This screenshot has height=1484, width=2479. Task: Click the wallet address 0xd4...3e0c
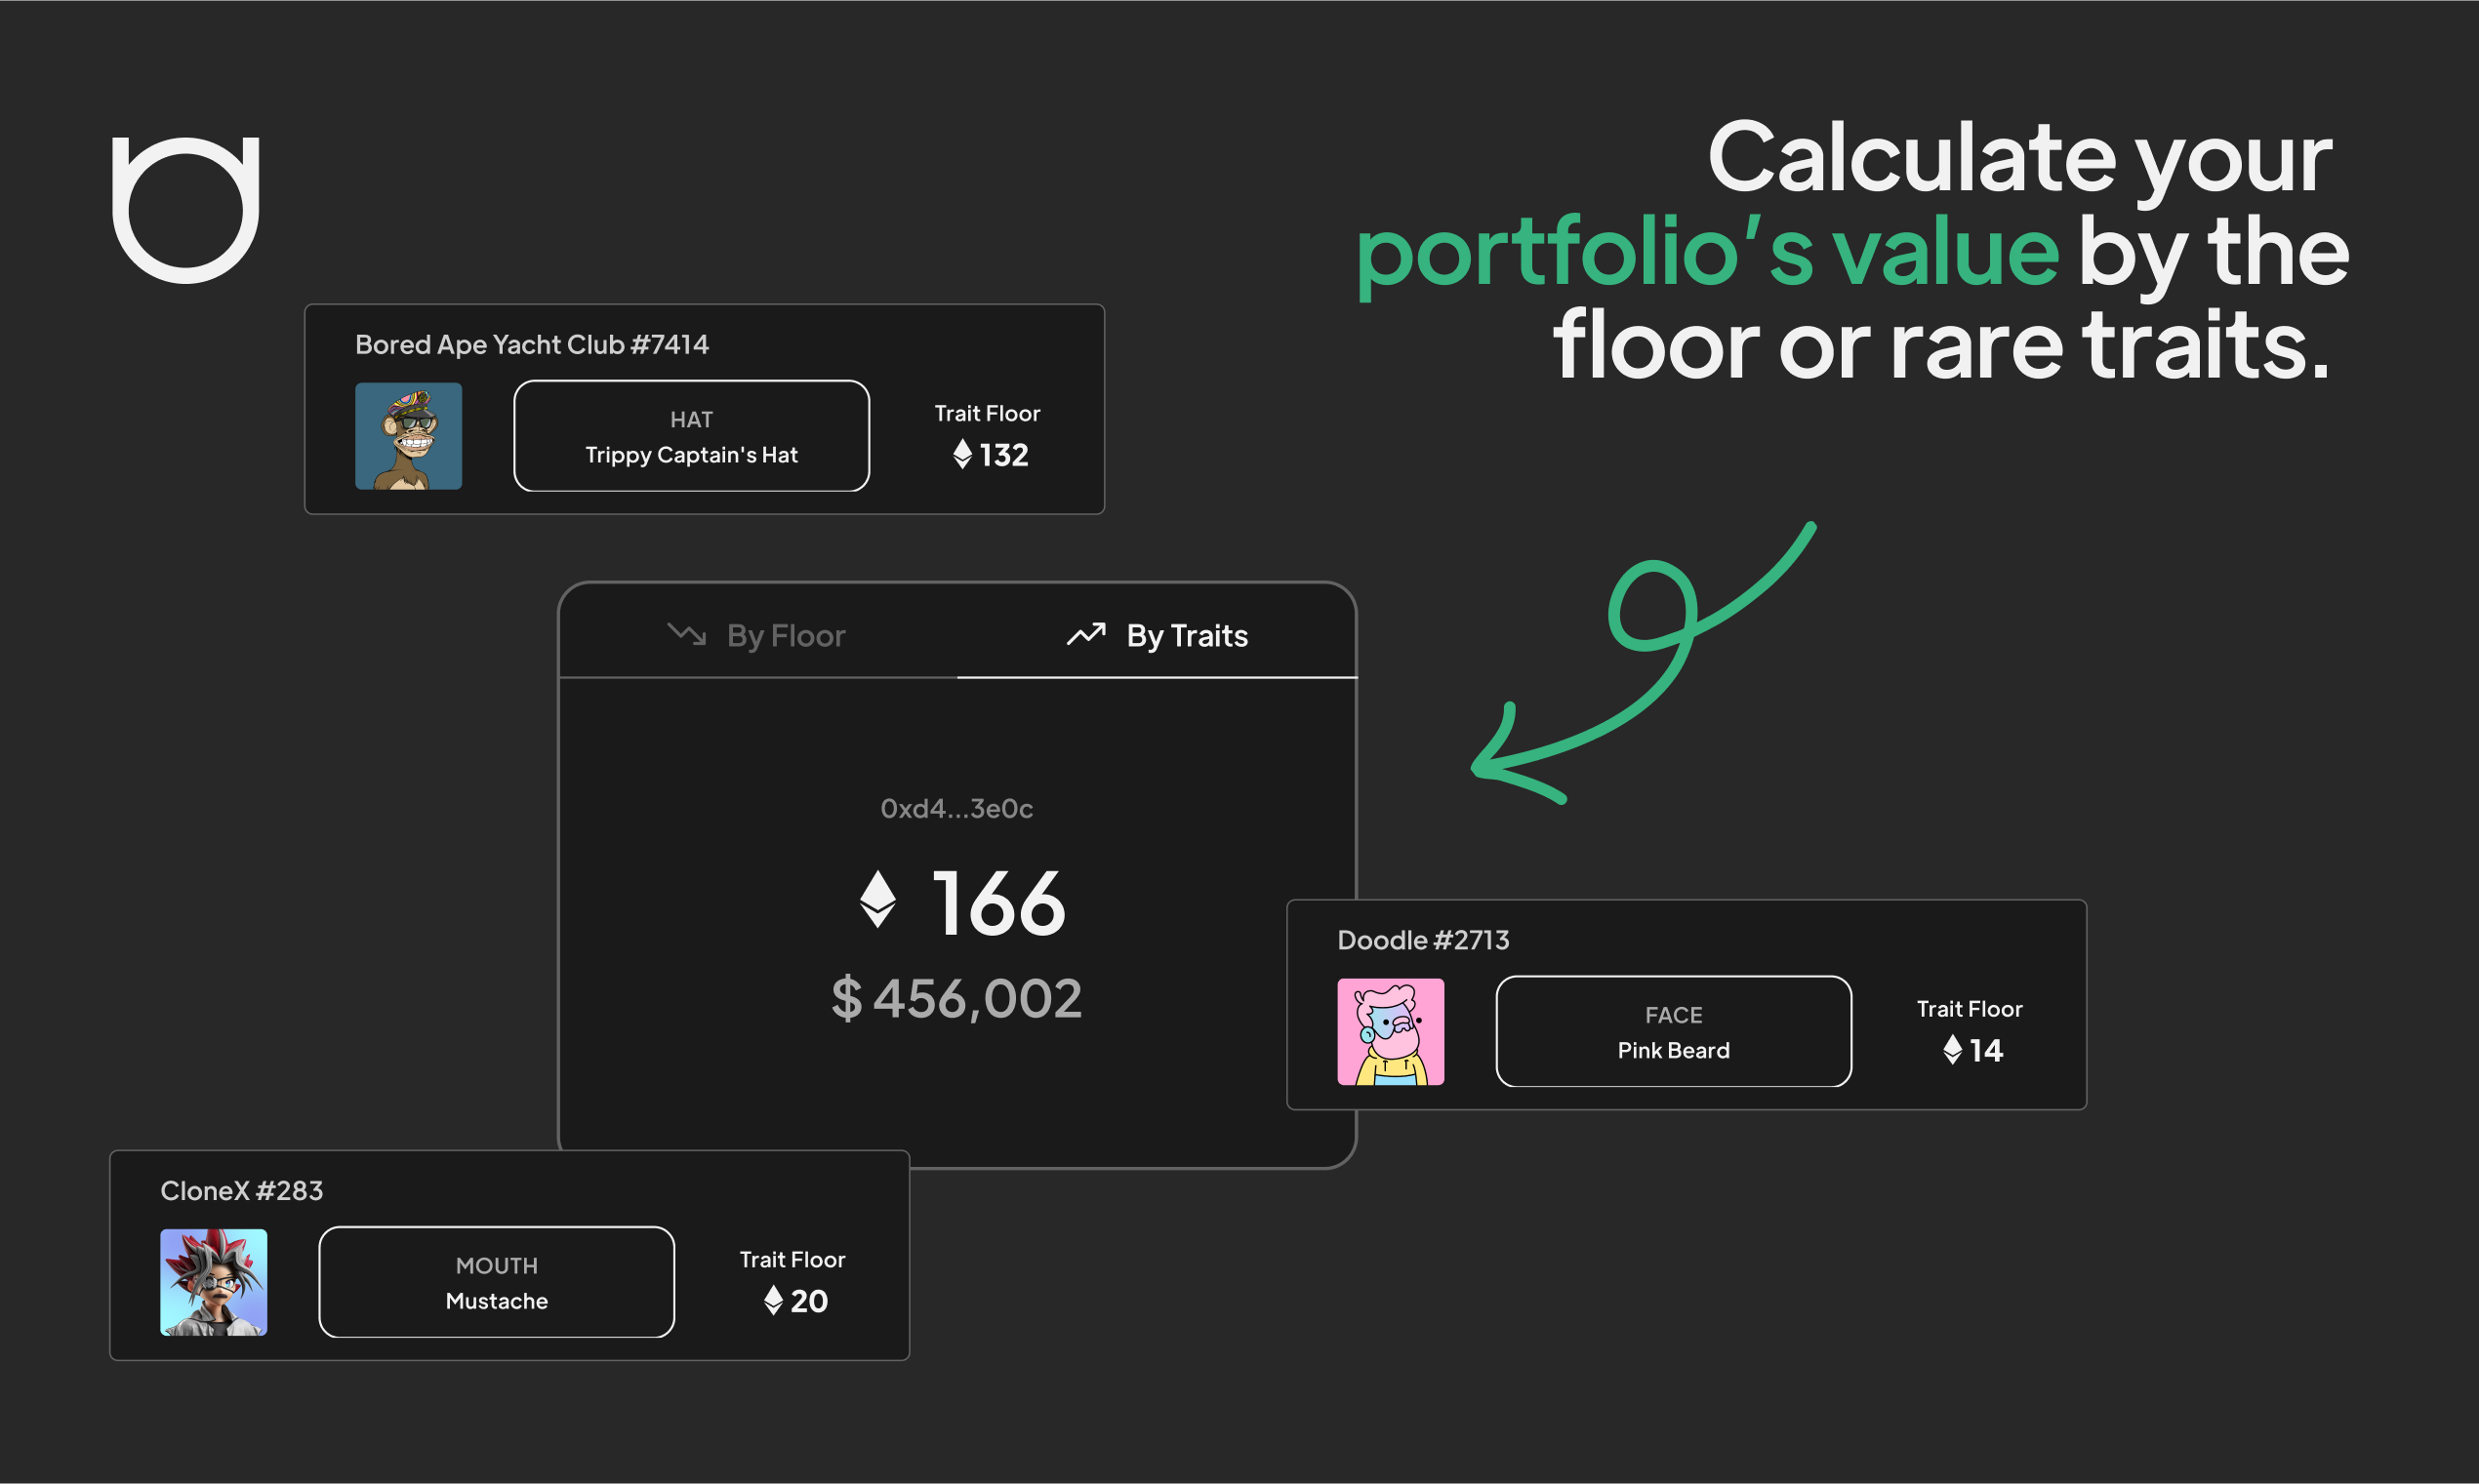pyautogui.click(x=956, y=808)
